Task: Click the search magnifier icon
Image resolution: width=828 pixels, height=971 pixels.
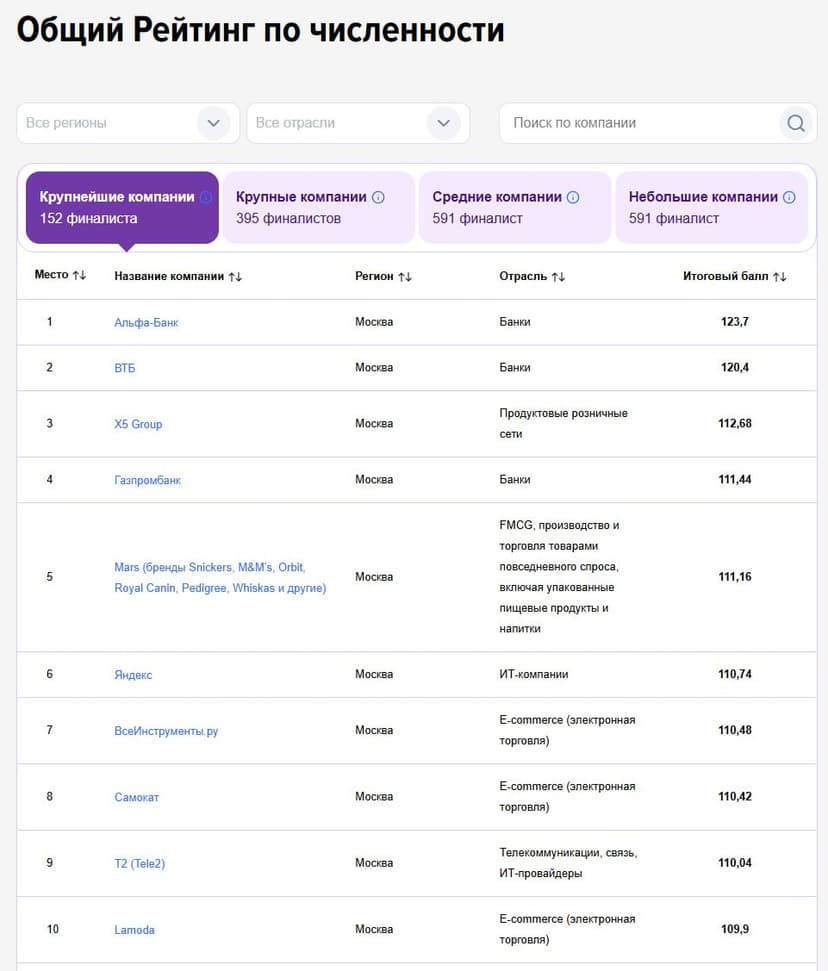Action: coord(795,123)
